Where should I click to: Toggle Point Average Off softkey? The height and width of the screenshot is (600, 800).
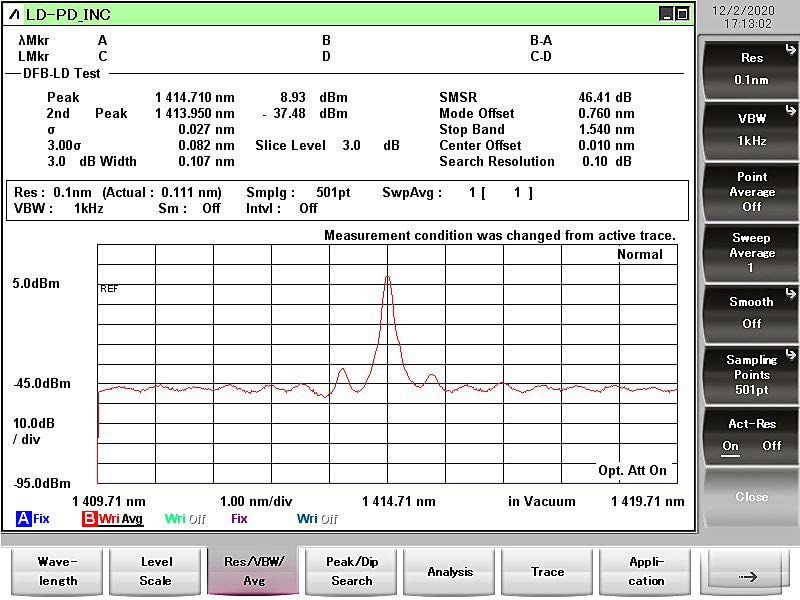(751, 191)
